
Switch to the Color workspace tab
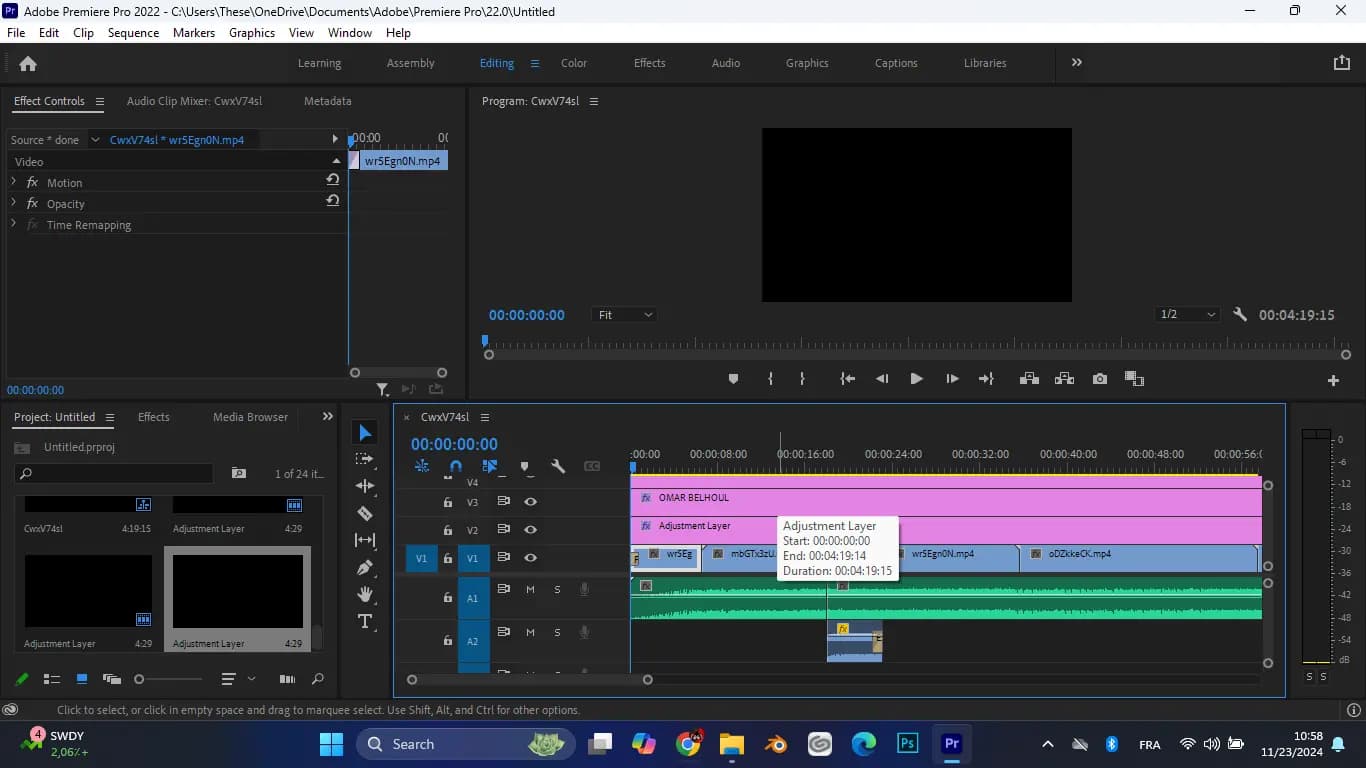coord(574,63)
